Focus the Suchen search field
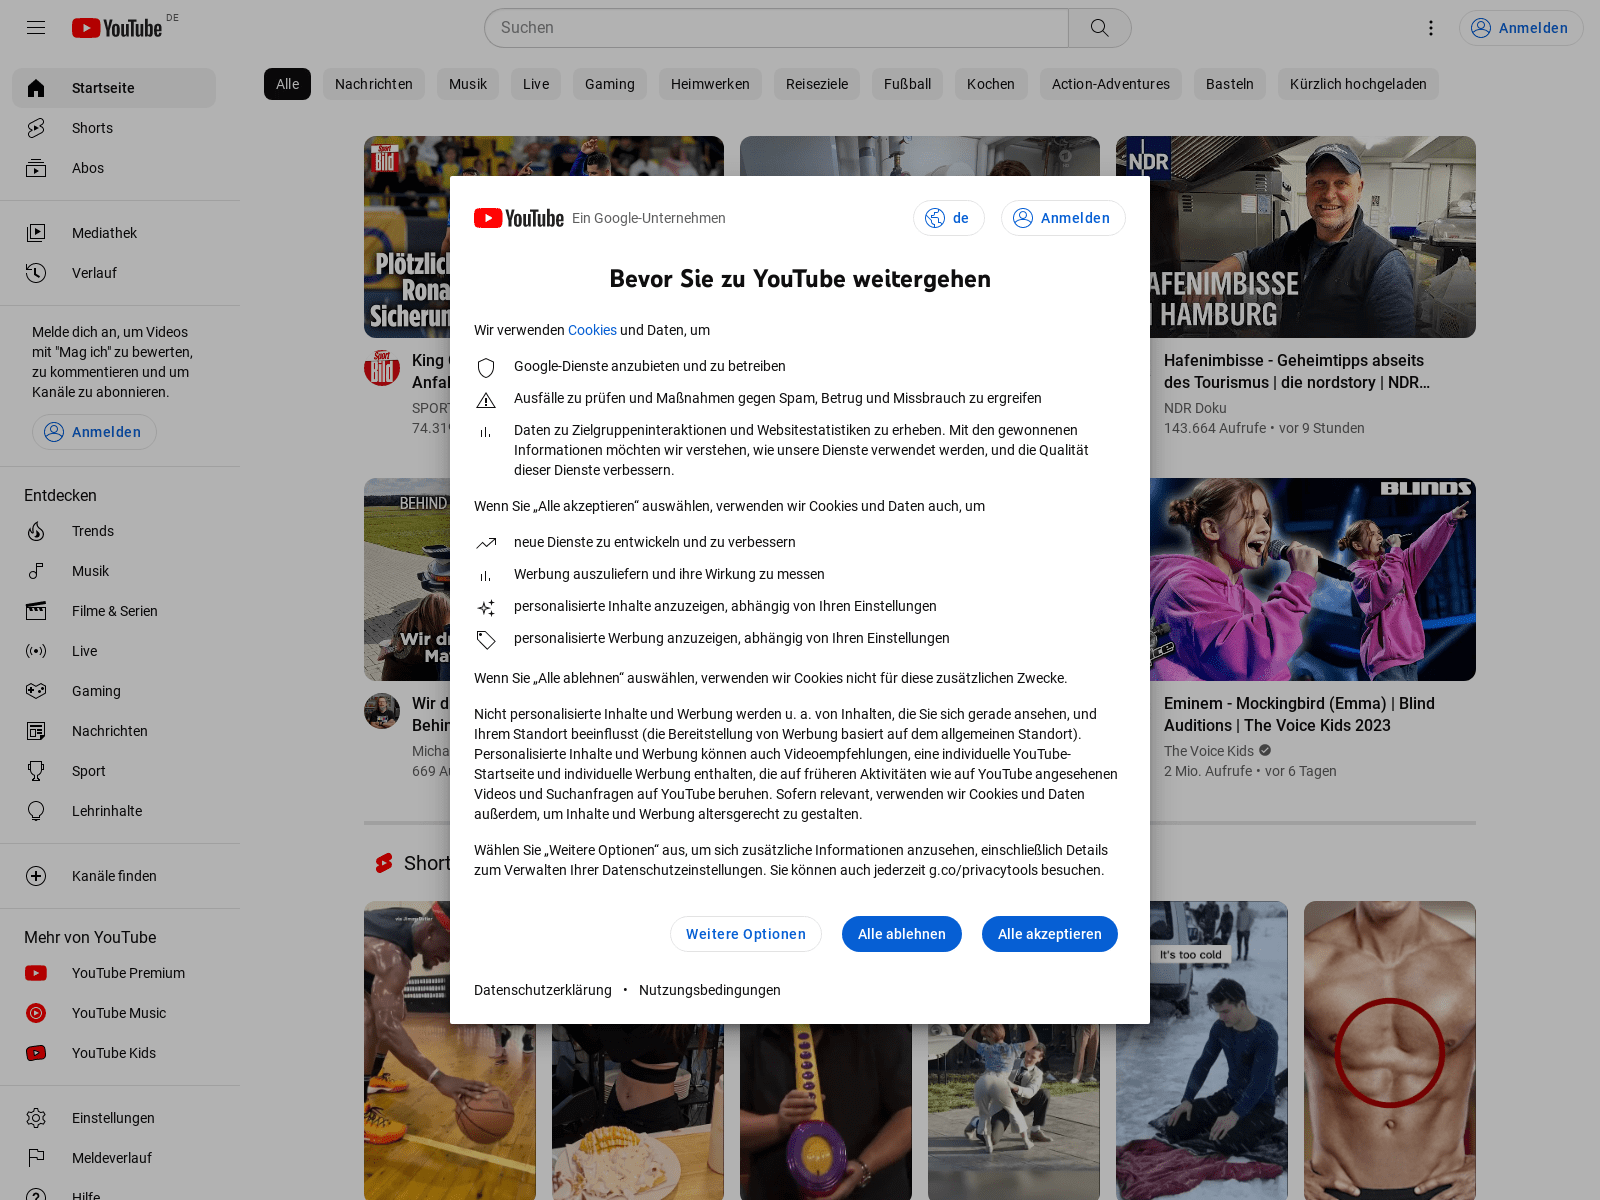 click(x=776, y=28)
